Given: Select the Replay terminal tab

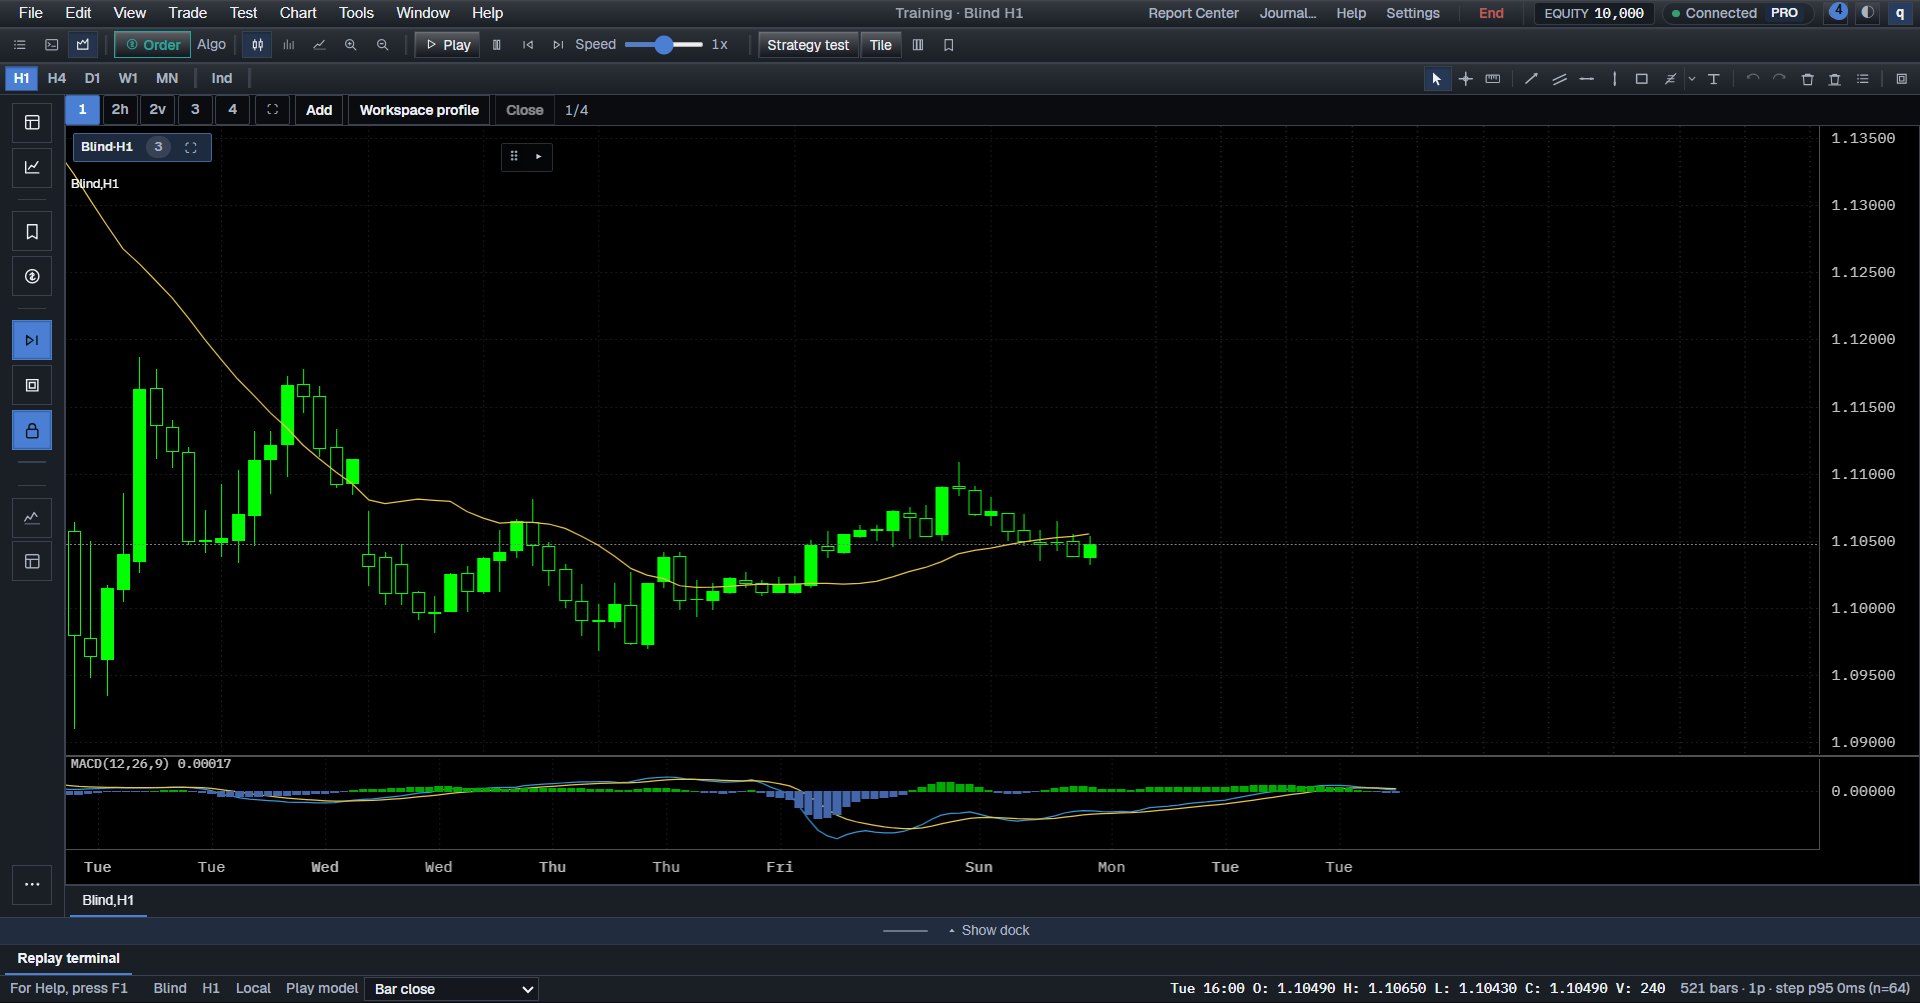Looking at the screenshot, I should [69, 958].
